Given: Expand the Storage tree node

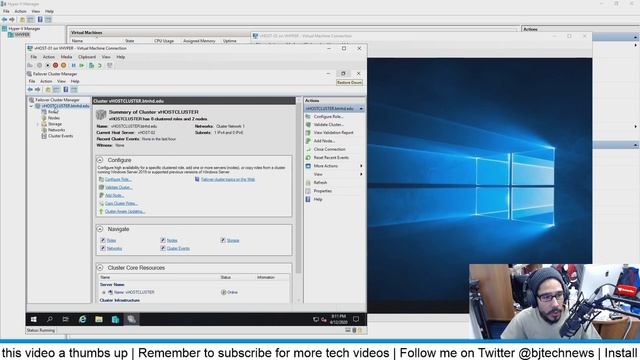Looking at the screenshot, I should 38,124.
